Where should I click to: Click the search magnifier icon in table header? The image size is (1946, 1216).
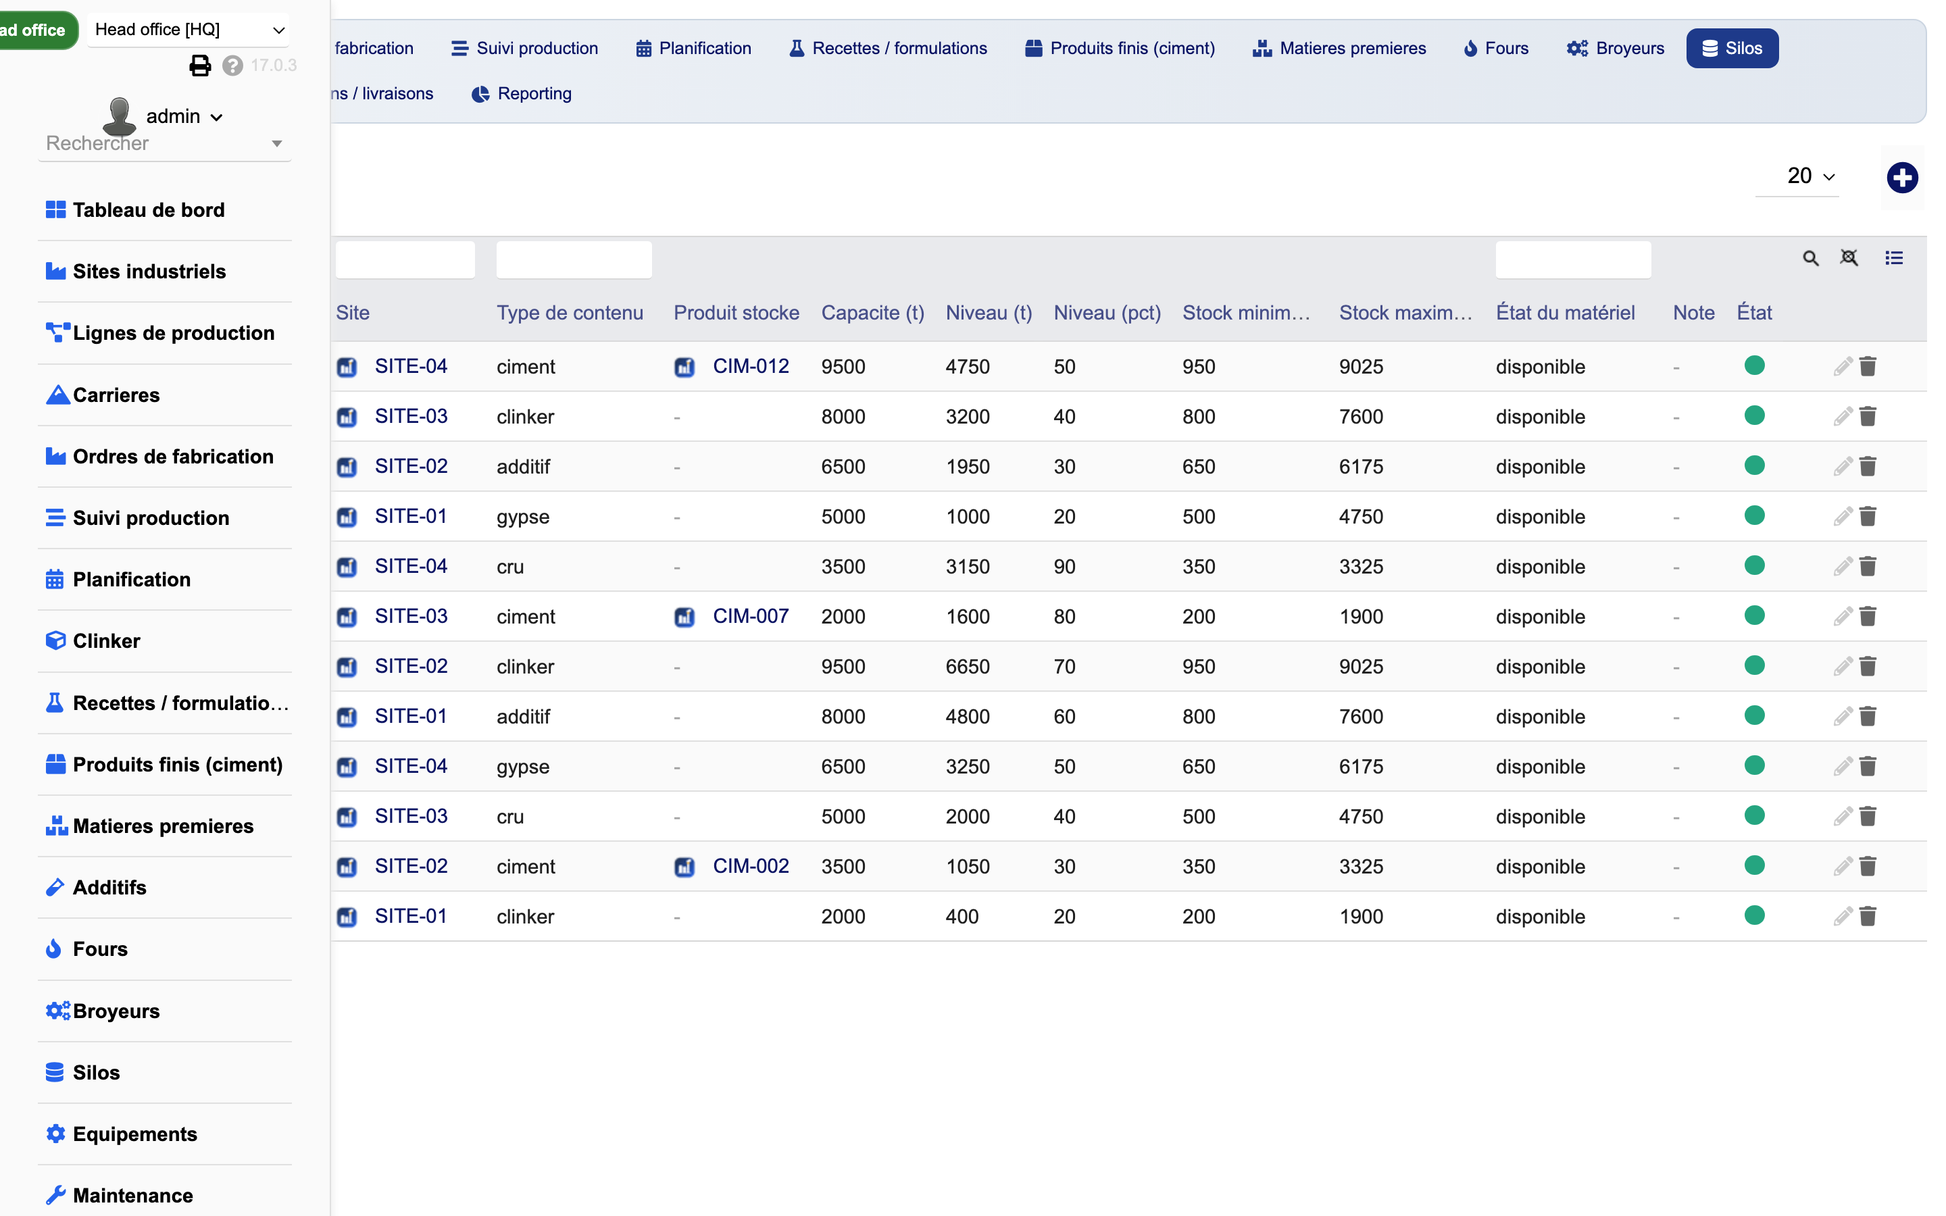[x=1810, y=258]
